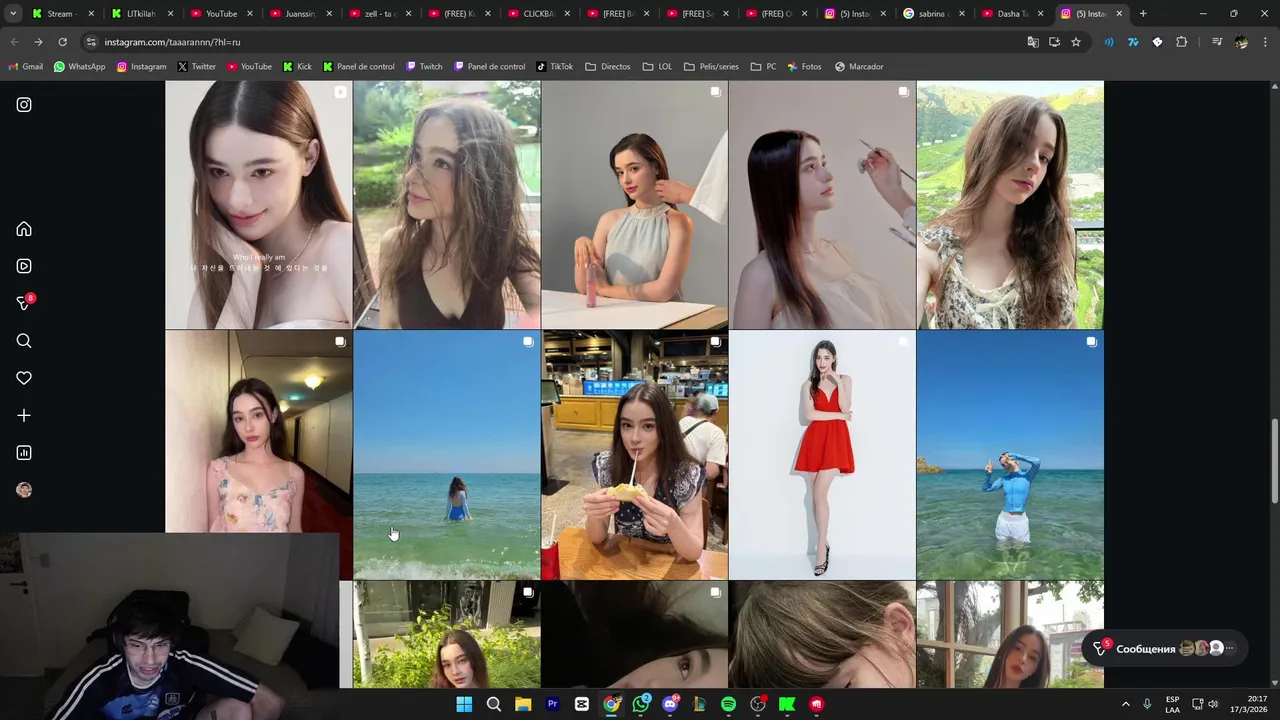Screen dimensions: 1280x720
Task: Create new post with plus icon
Action: pyautogui.click(x=24, y=415)
